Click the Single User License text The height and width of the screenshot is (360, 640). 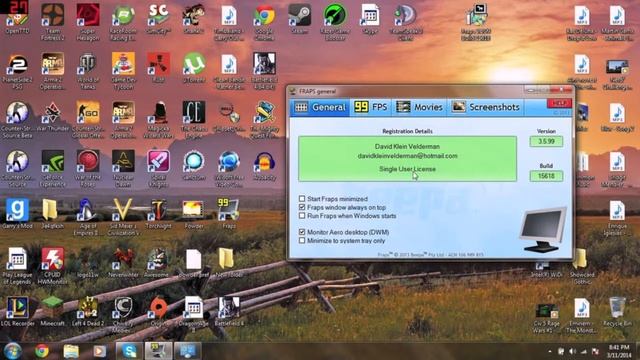pos(407,169)
